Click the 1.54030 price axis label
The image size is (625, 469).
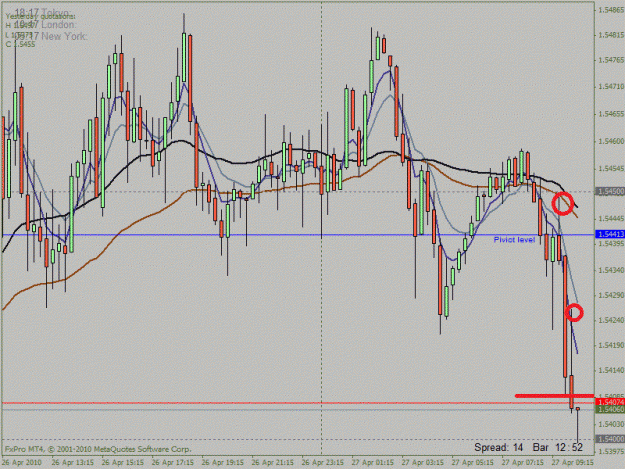click(x=611, y=424)
